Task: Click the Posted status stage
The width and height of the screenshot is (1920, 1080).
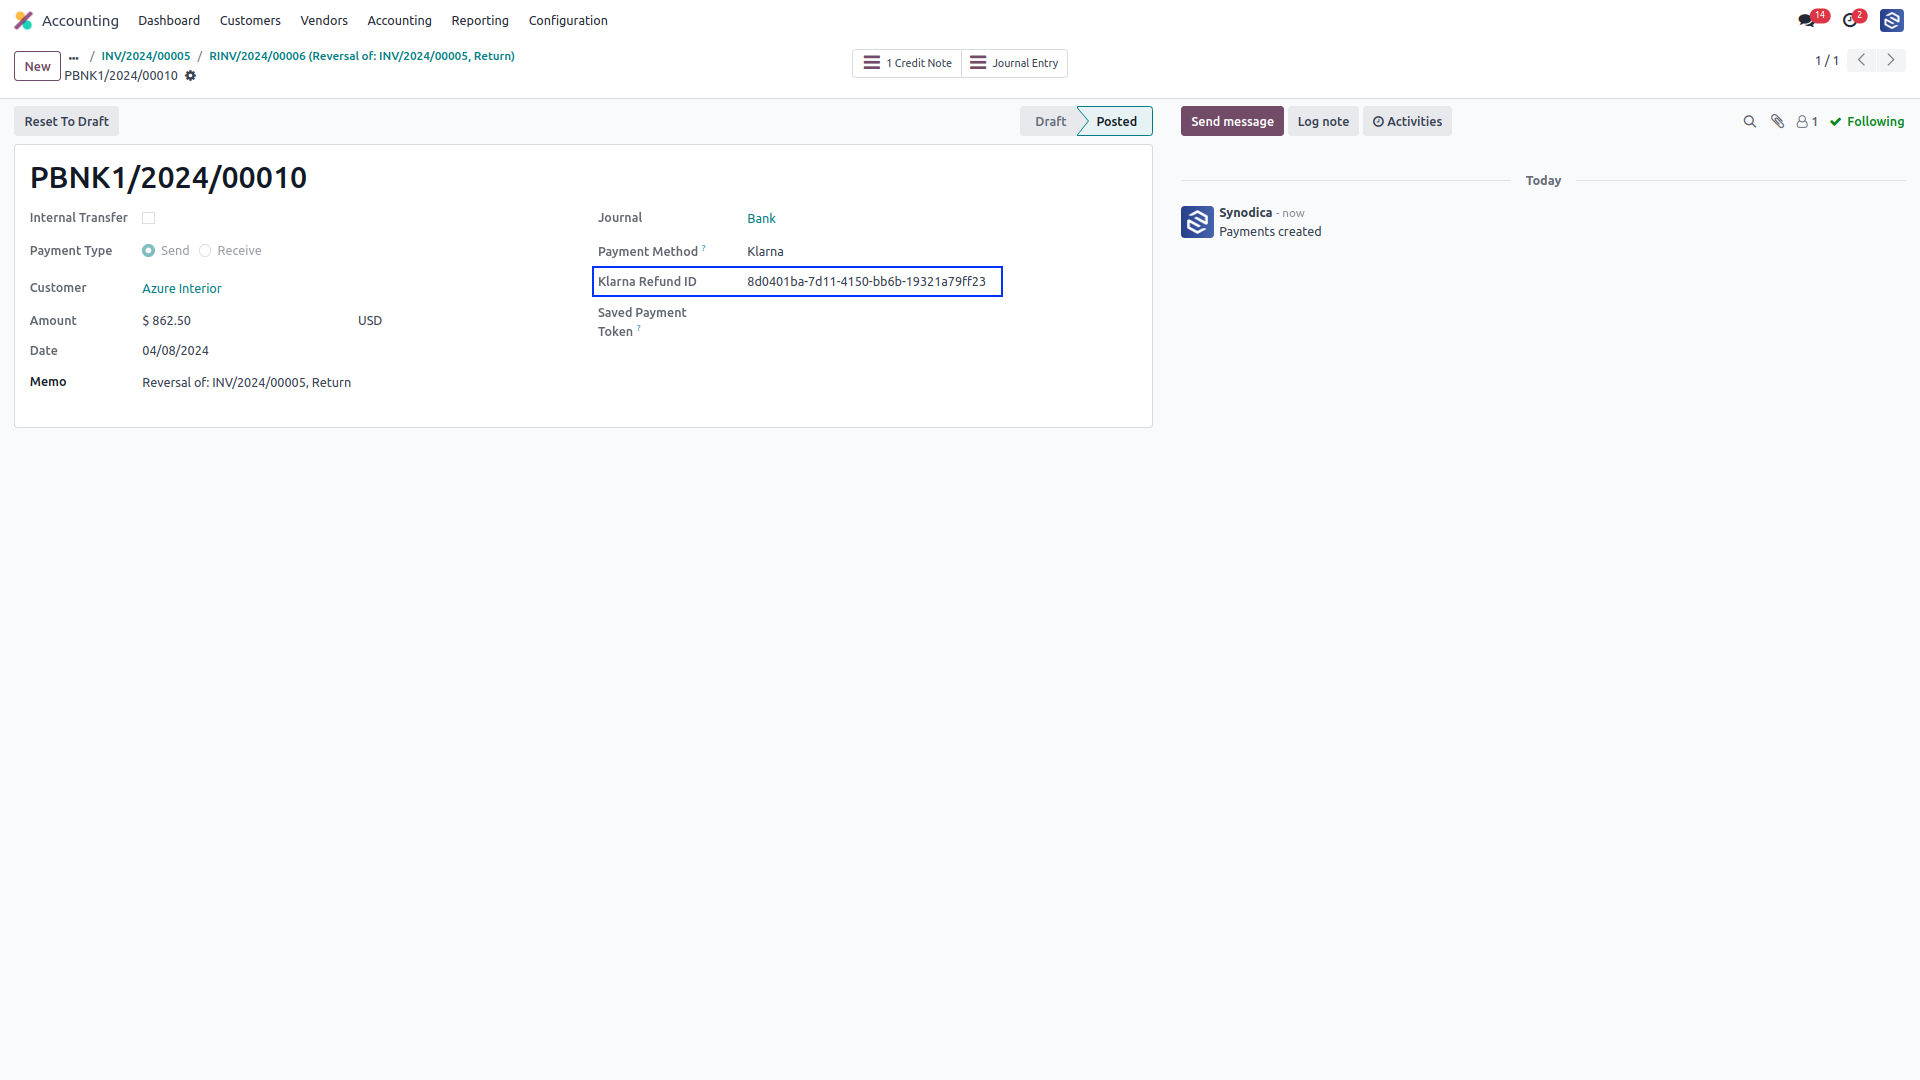Action: pos(1116,122)
